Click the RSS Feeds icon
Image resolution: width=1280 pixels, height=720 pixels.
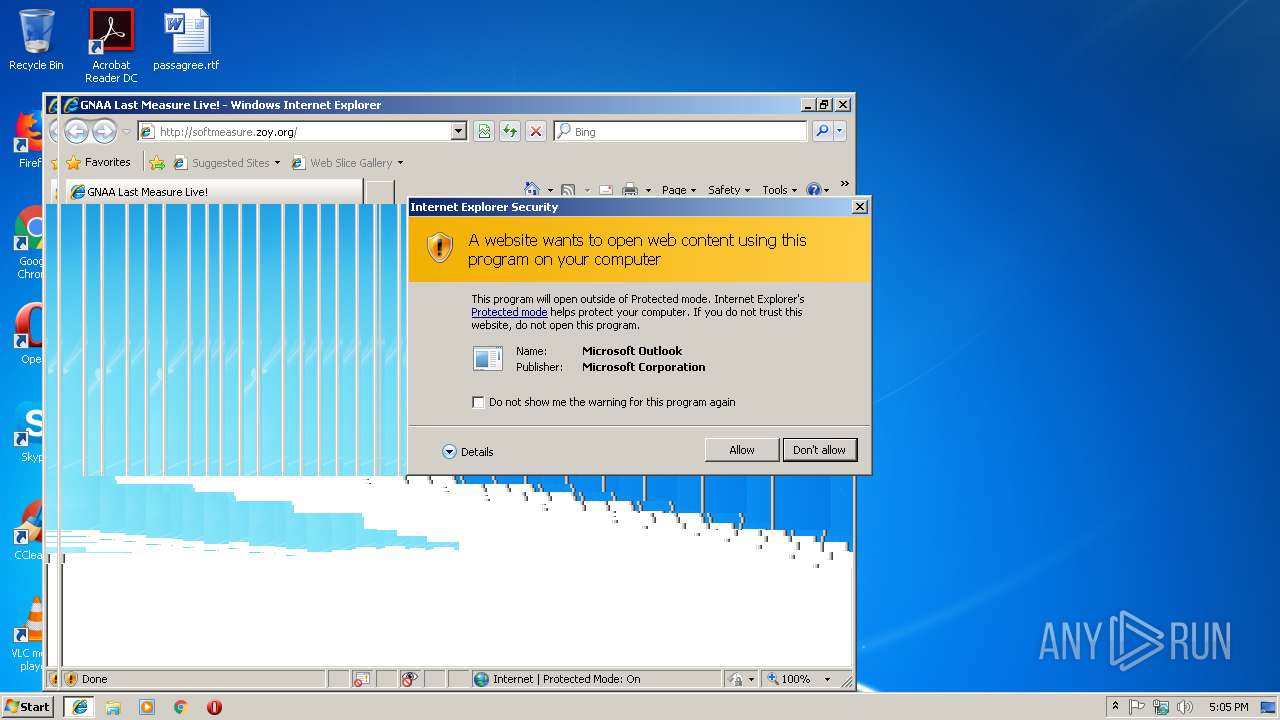[x=568, y=190]
